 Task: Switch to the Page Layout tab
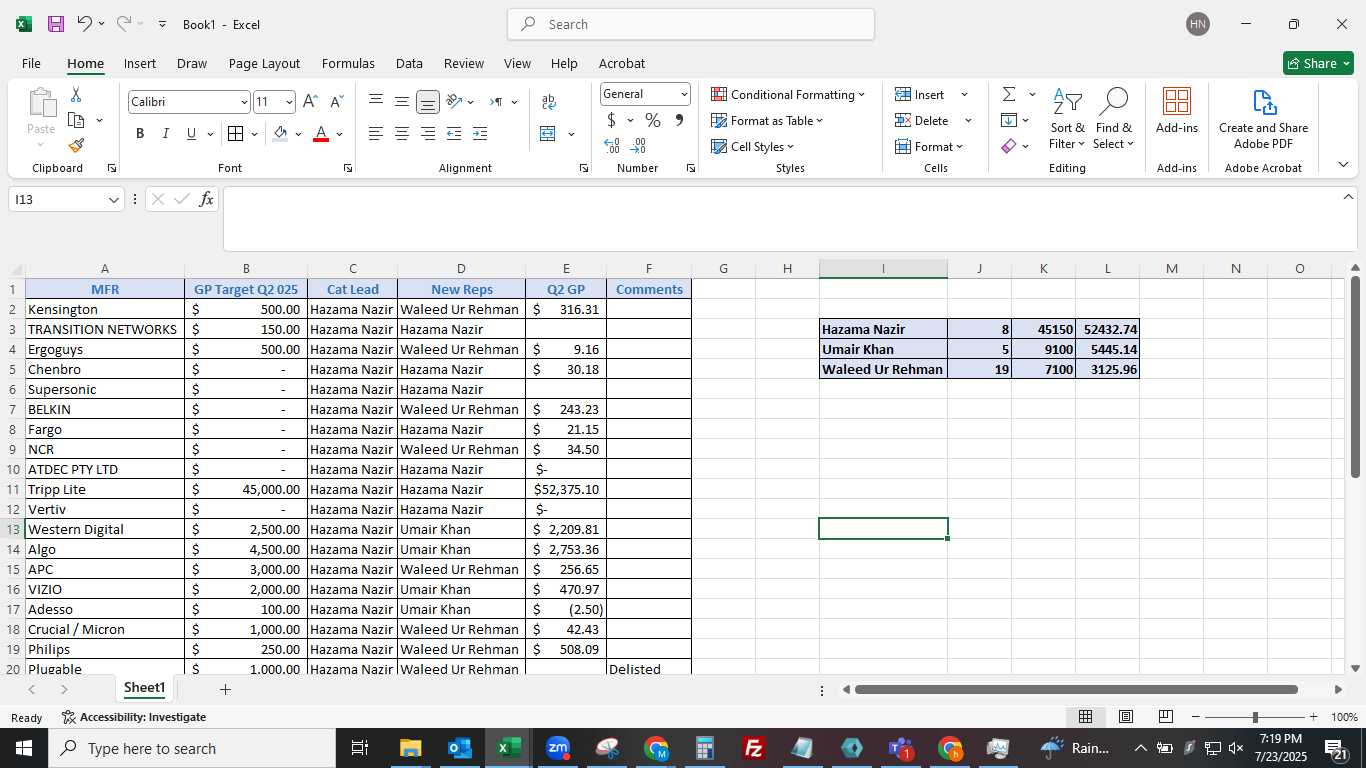[x=264, y=63]
